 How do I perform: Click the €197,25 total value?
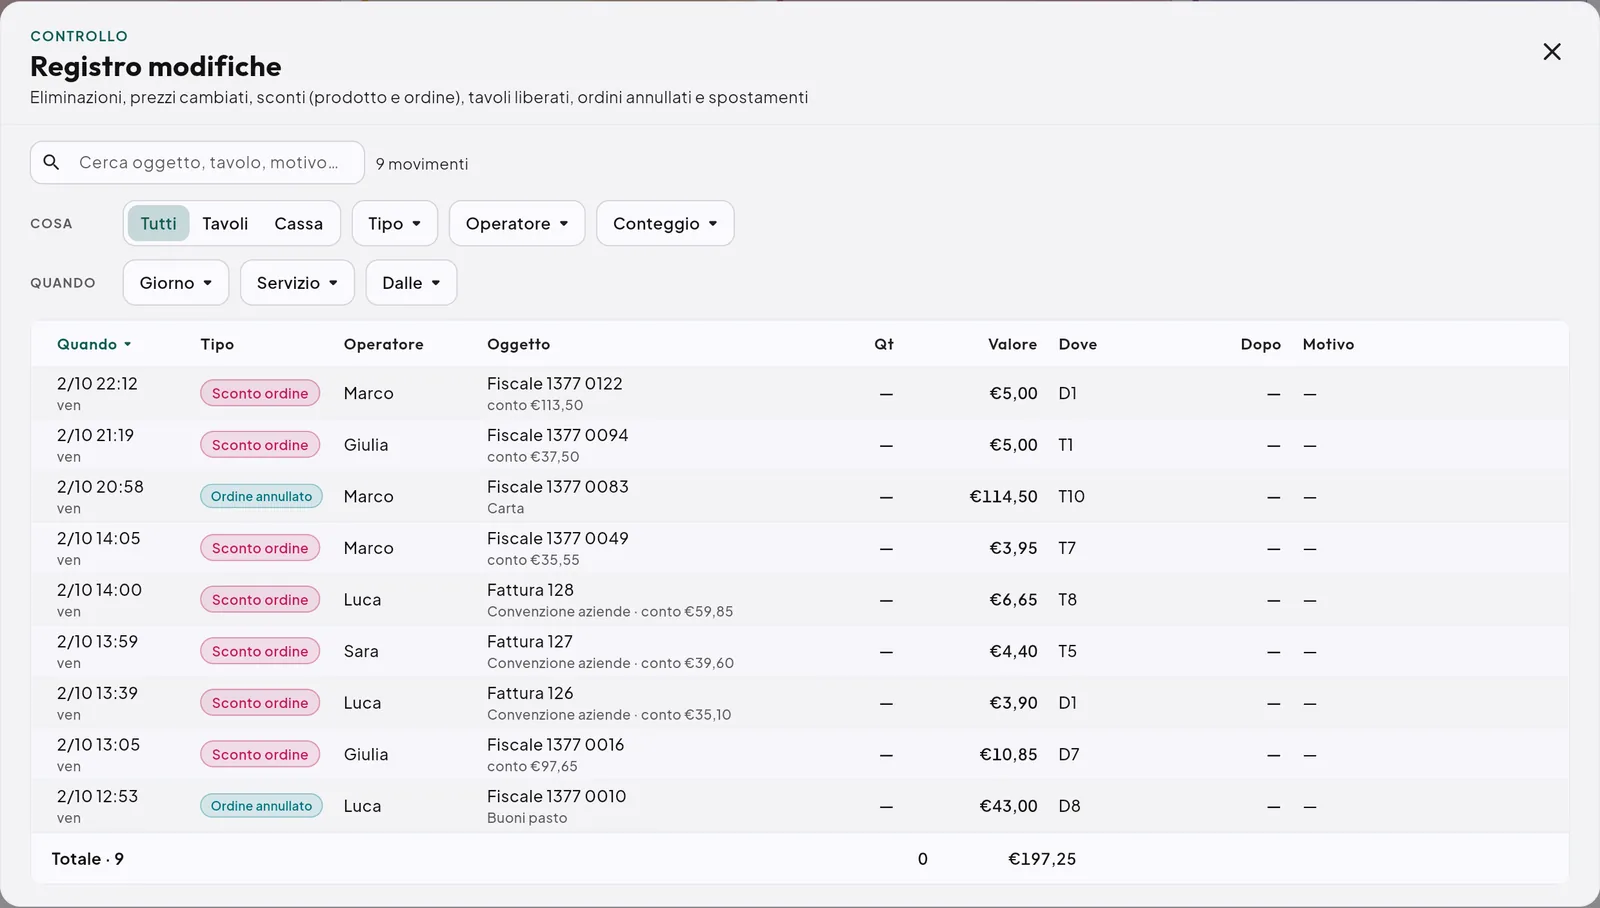pos(1042,859)
